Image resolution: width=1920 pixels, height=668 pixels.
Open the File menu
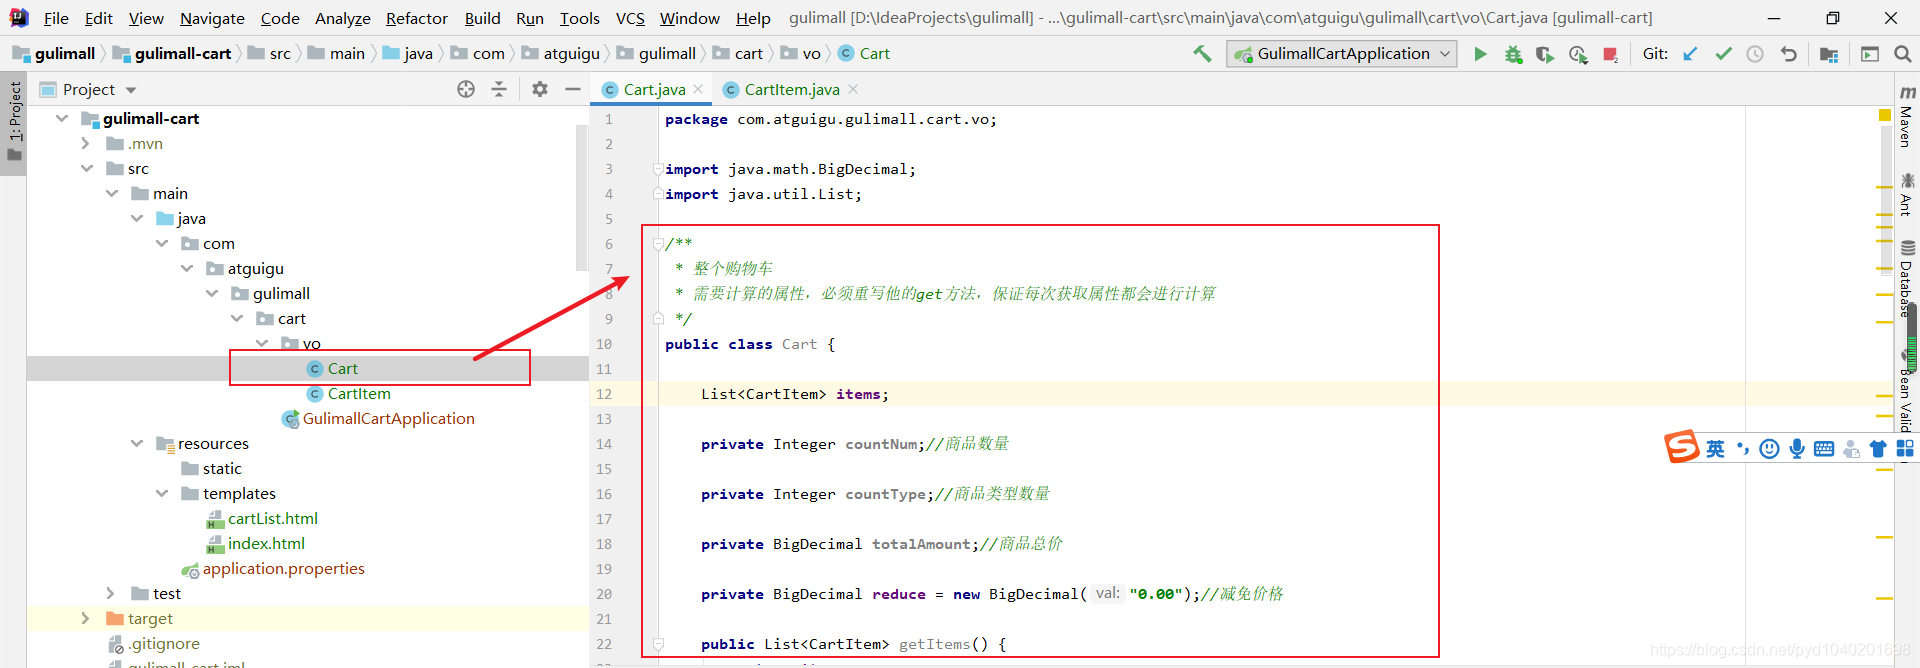point(56,18)
